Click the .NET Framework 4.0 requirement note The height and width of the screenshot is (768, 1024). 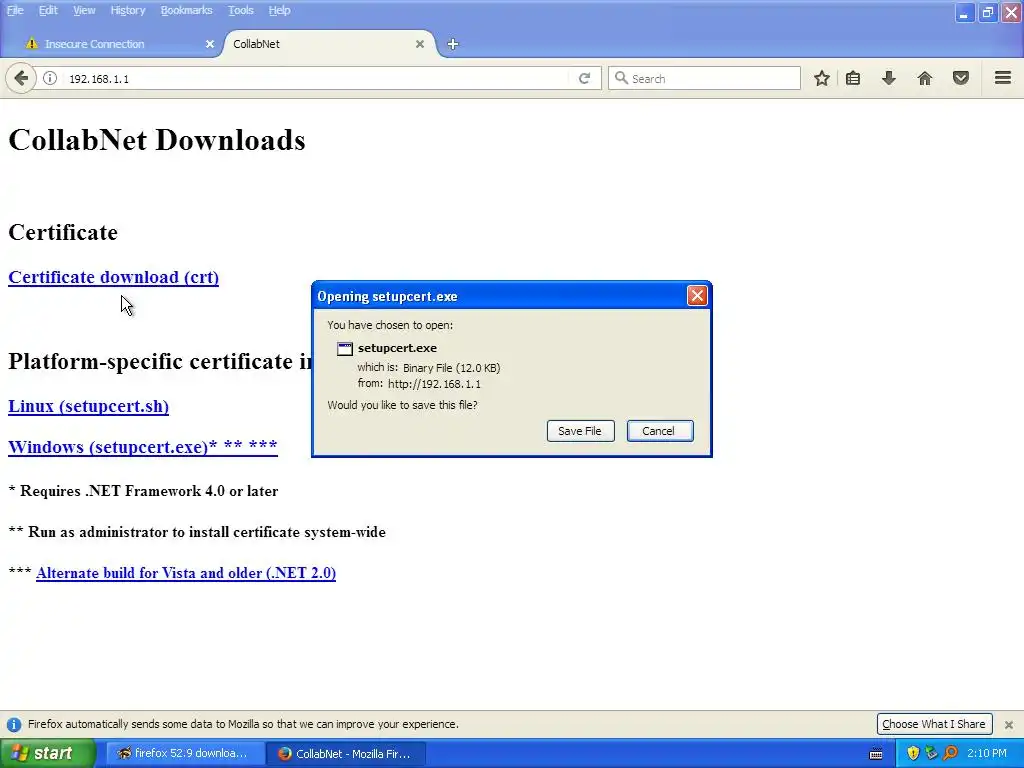[x=143, y=491]
